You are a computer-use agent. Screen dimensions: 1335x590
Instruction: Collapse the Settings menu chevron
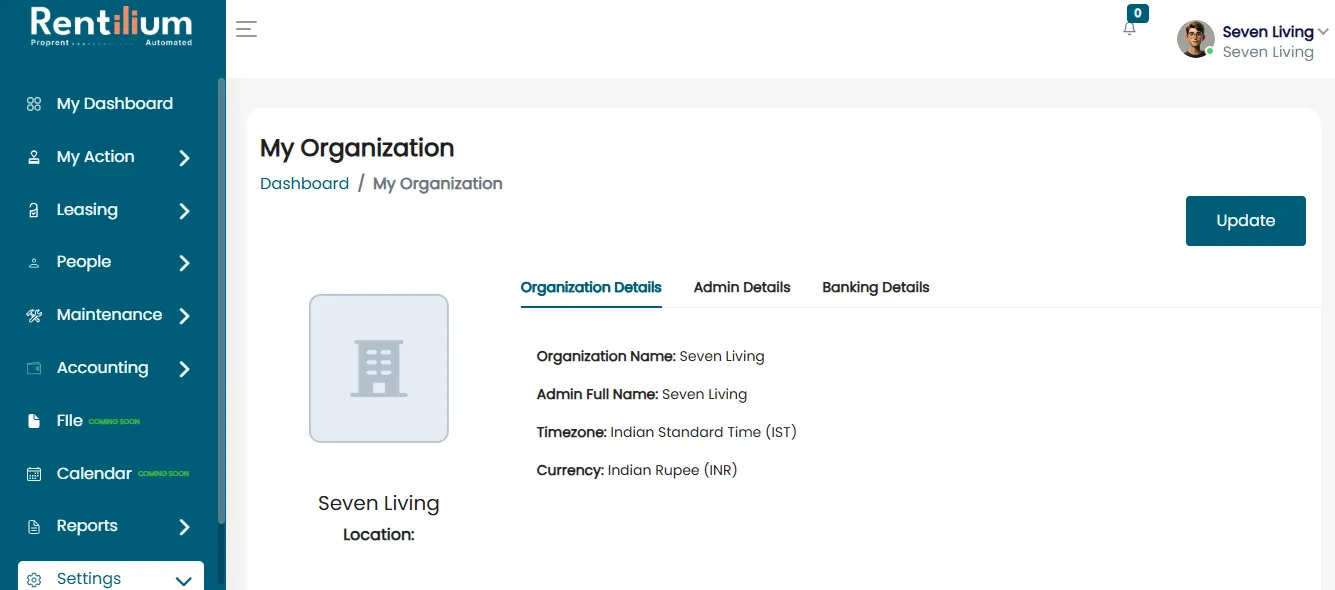pyautogui.click(x=183, y=580)
